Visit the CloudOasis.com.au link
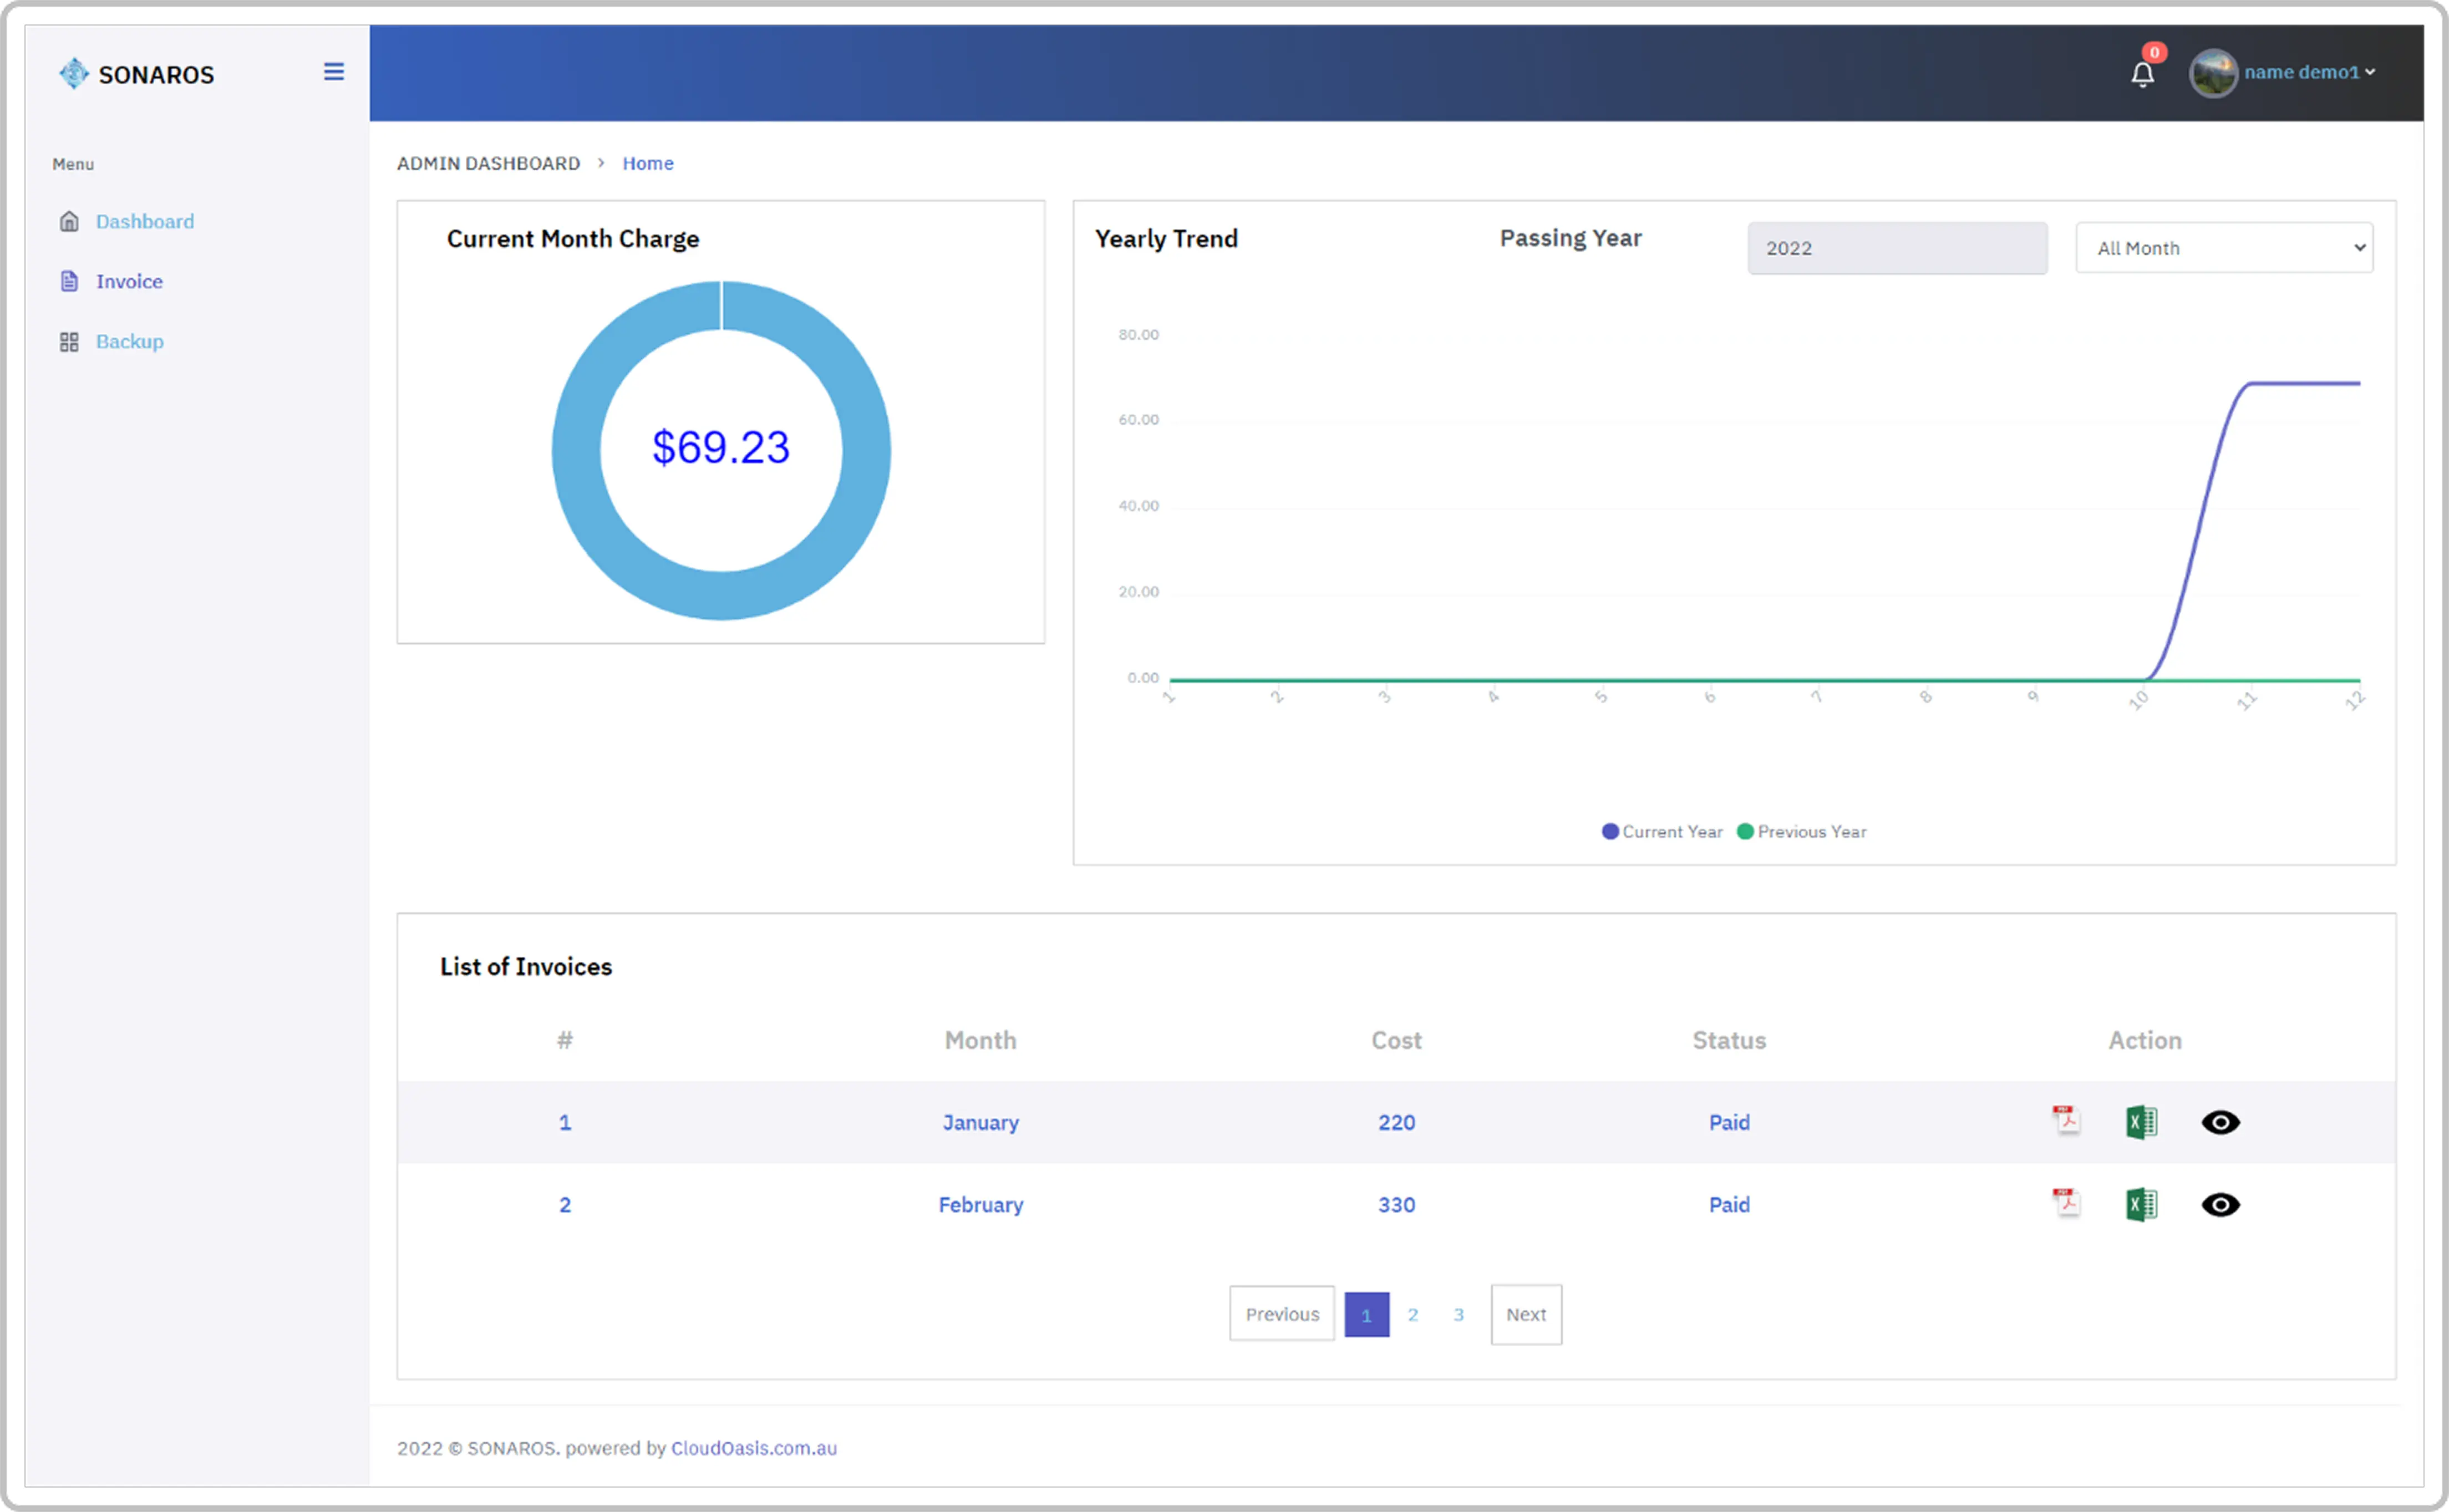This screenshot has width=2449, height=1512. (753, 1447)
